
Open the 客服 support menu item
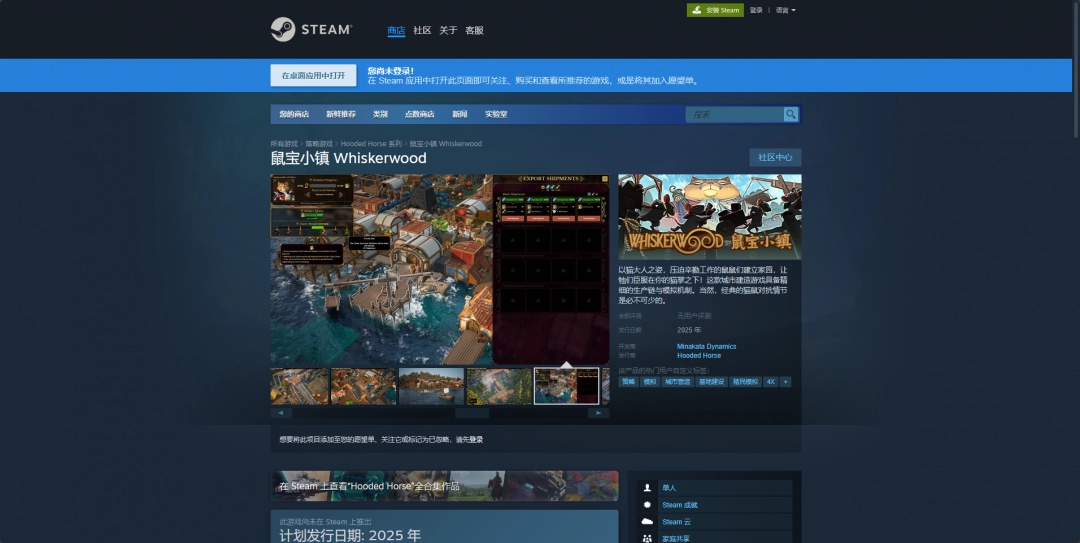pyautogui.click(x=474, y=31)
